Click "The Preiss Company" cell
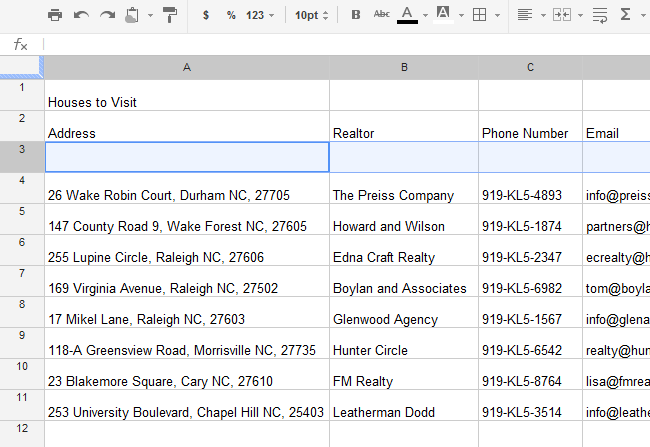This screenshot has height=447, width=650. pos(404,188)
